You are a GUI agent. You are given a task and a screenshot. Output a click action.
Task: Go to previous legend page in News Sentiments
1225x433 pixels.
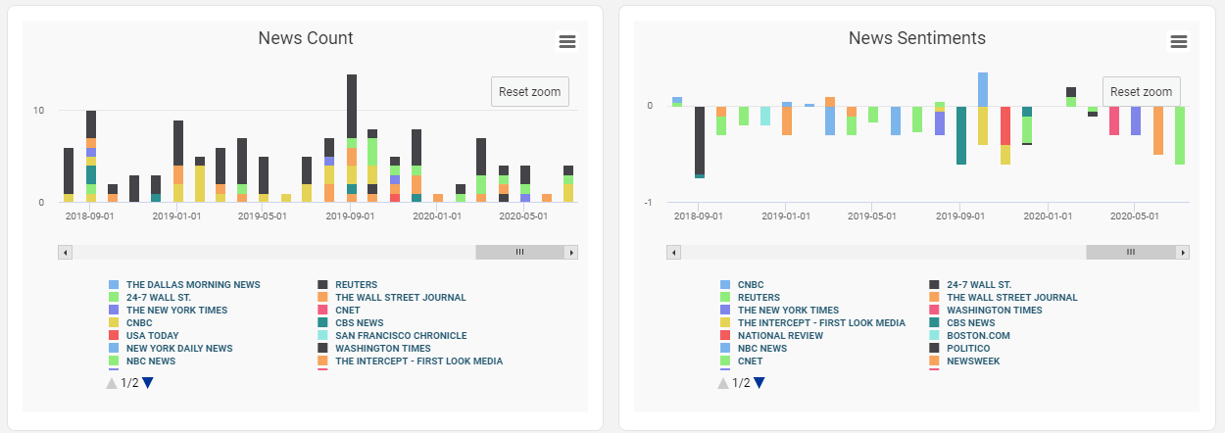[724, 383]
